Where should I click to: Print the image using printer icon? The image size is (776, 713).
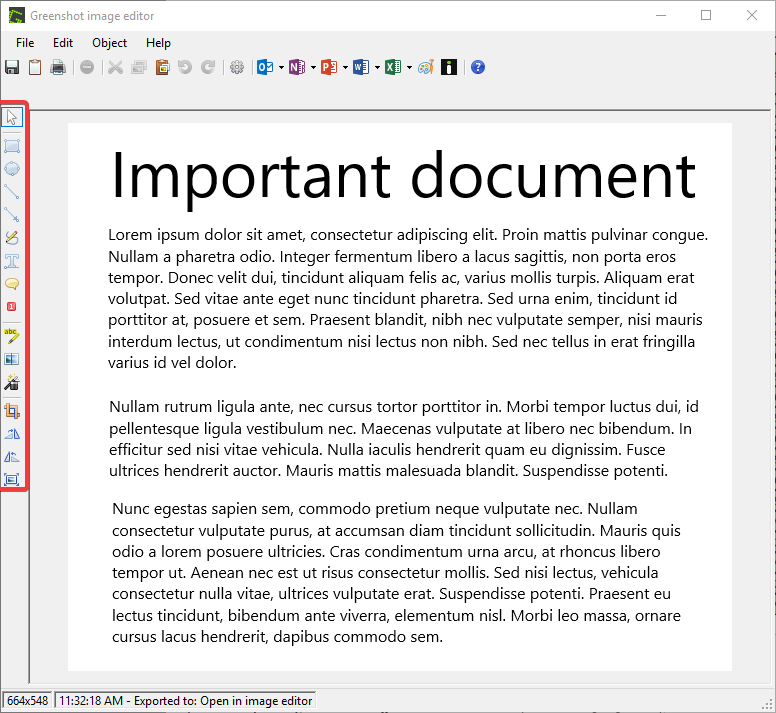tap(58, 67)
